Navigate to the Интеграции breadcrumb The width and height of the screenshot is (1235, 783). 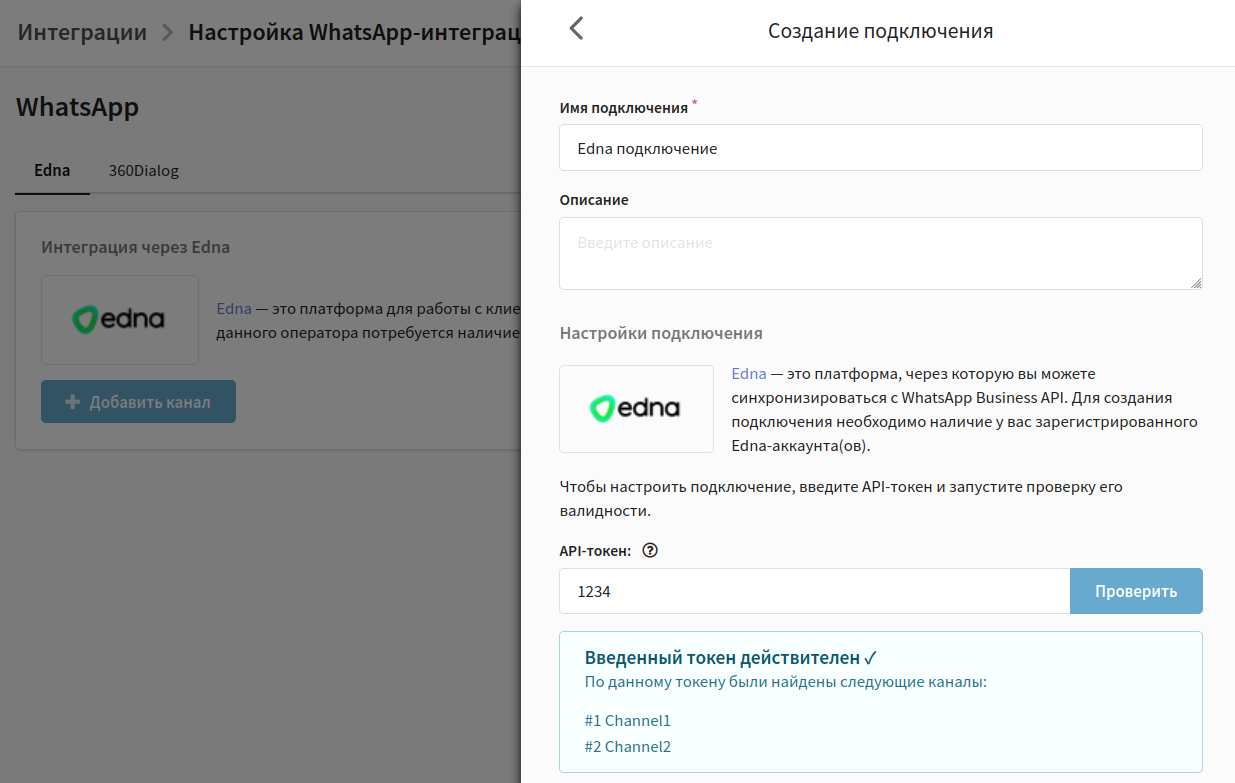pyautogui.click(x=82, y=32)
